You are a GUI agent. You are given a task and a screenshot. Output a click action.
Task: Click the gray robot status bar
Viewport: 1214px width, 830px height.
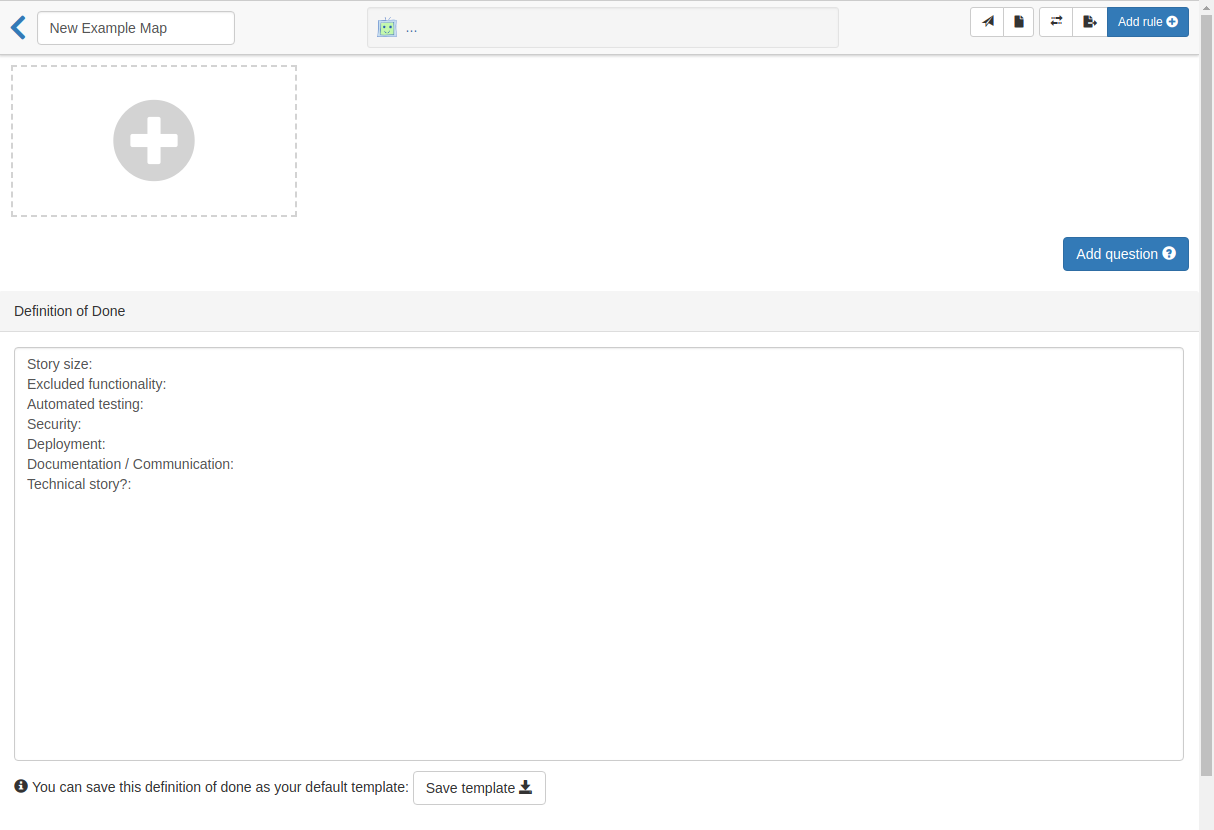[603, 28]
